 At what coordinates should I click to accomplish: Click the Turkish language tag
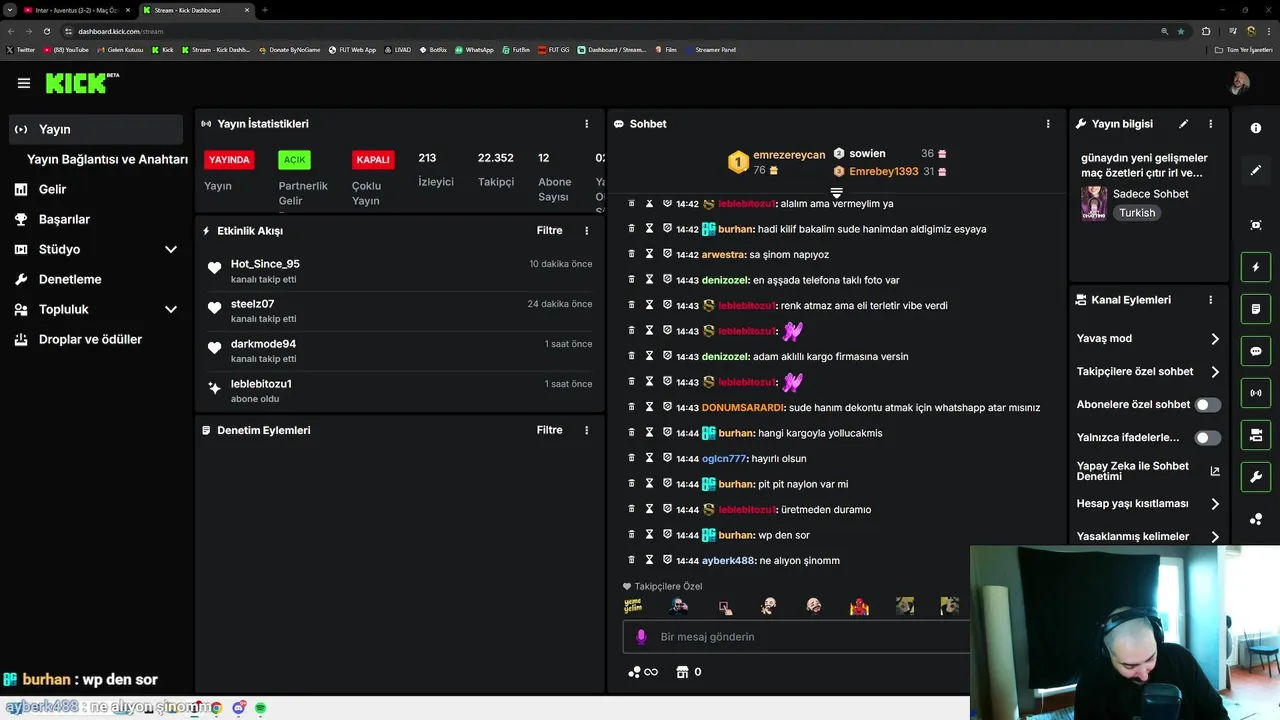(x=1137, y=213)
